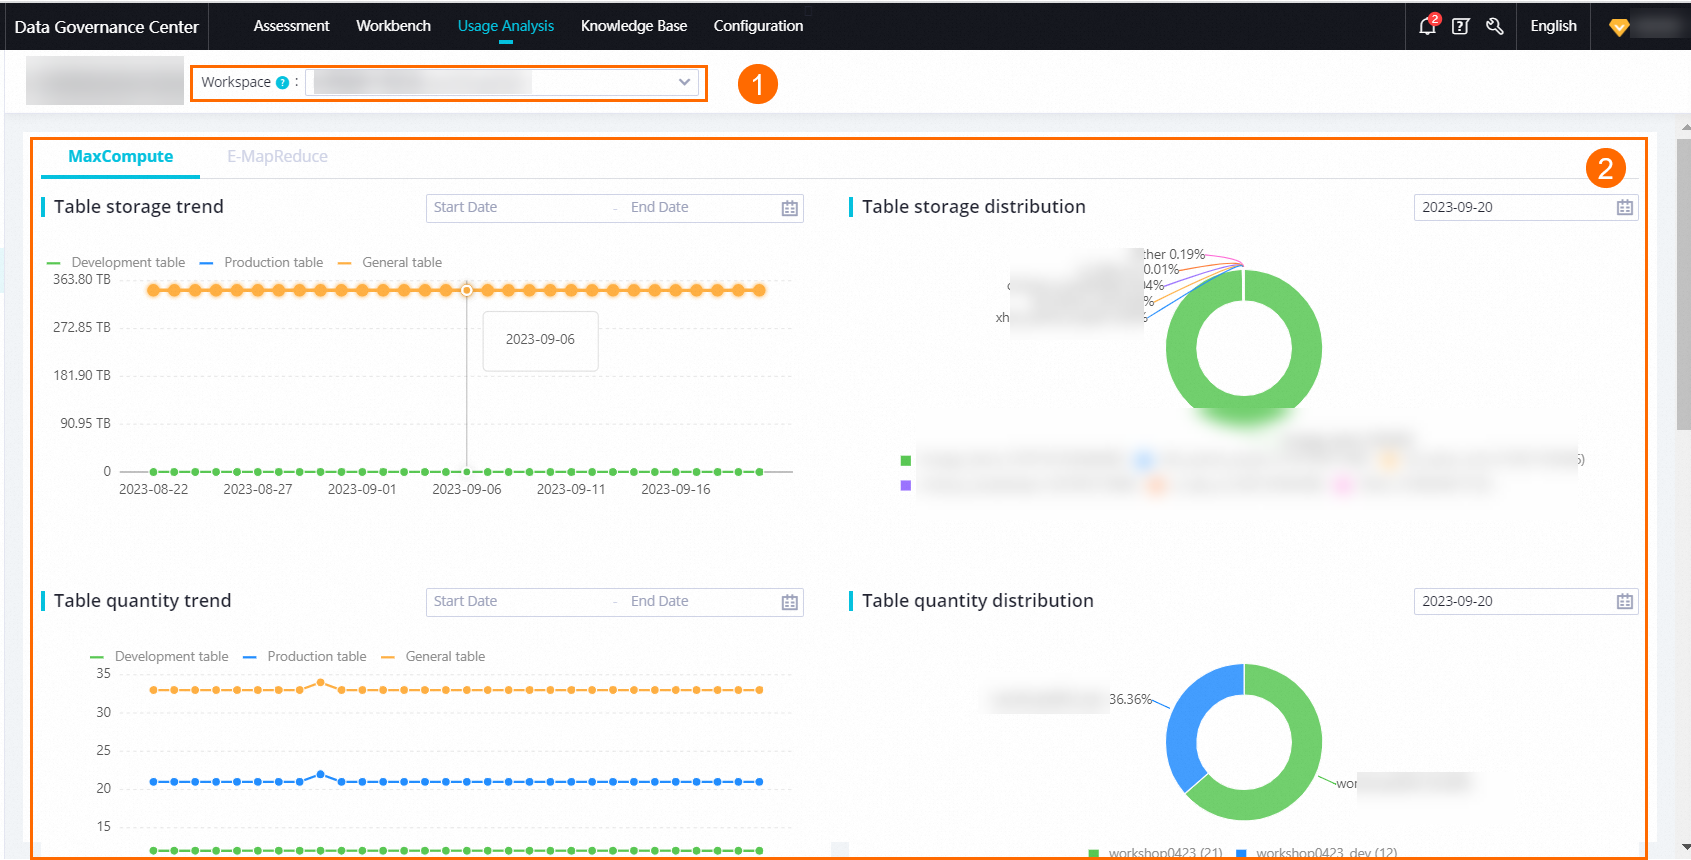Image resolution: width=1691 pixels, height=860 pixels.
Task: Open calendar icon for Table storage trend
Action: (790, 208)
